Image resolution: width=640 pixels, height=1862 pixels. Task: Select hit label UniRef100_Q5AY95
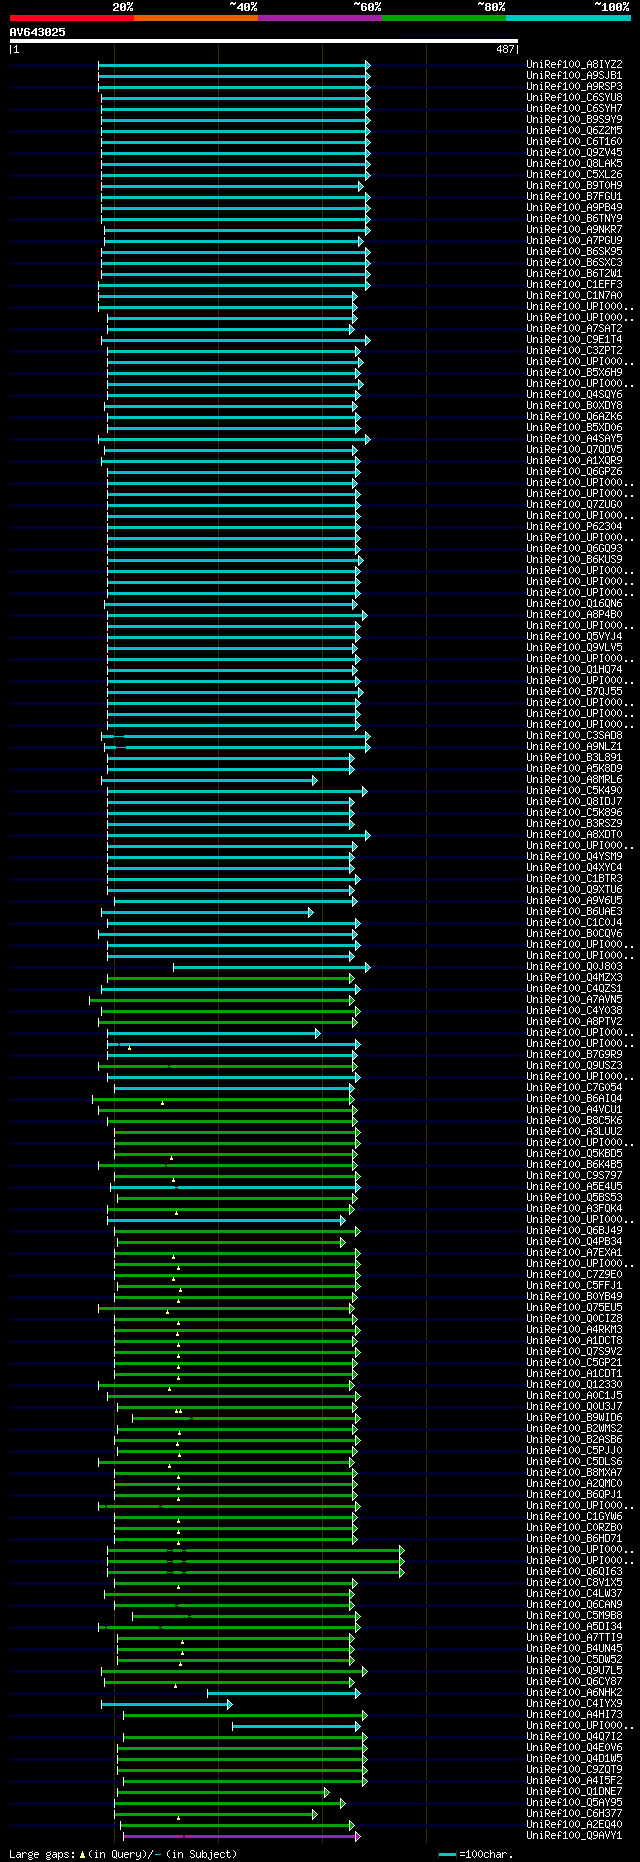(574, 1802)
